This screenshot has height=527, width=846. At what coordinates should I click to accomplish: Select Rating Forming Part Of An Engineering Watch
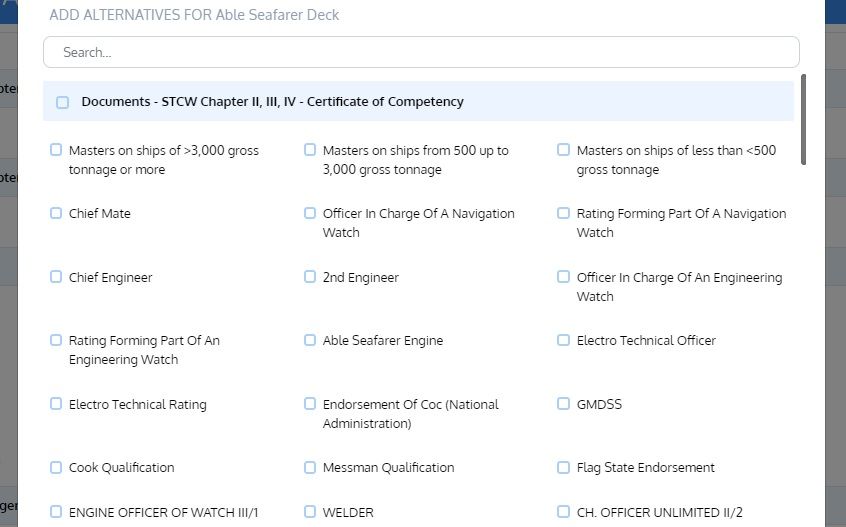[x=56, y=340]
